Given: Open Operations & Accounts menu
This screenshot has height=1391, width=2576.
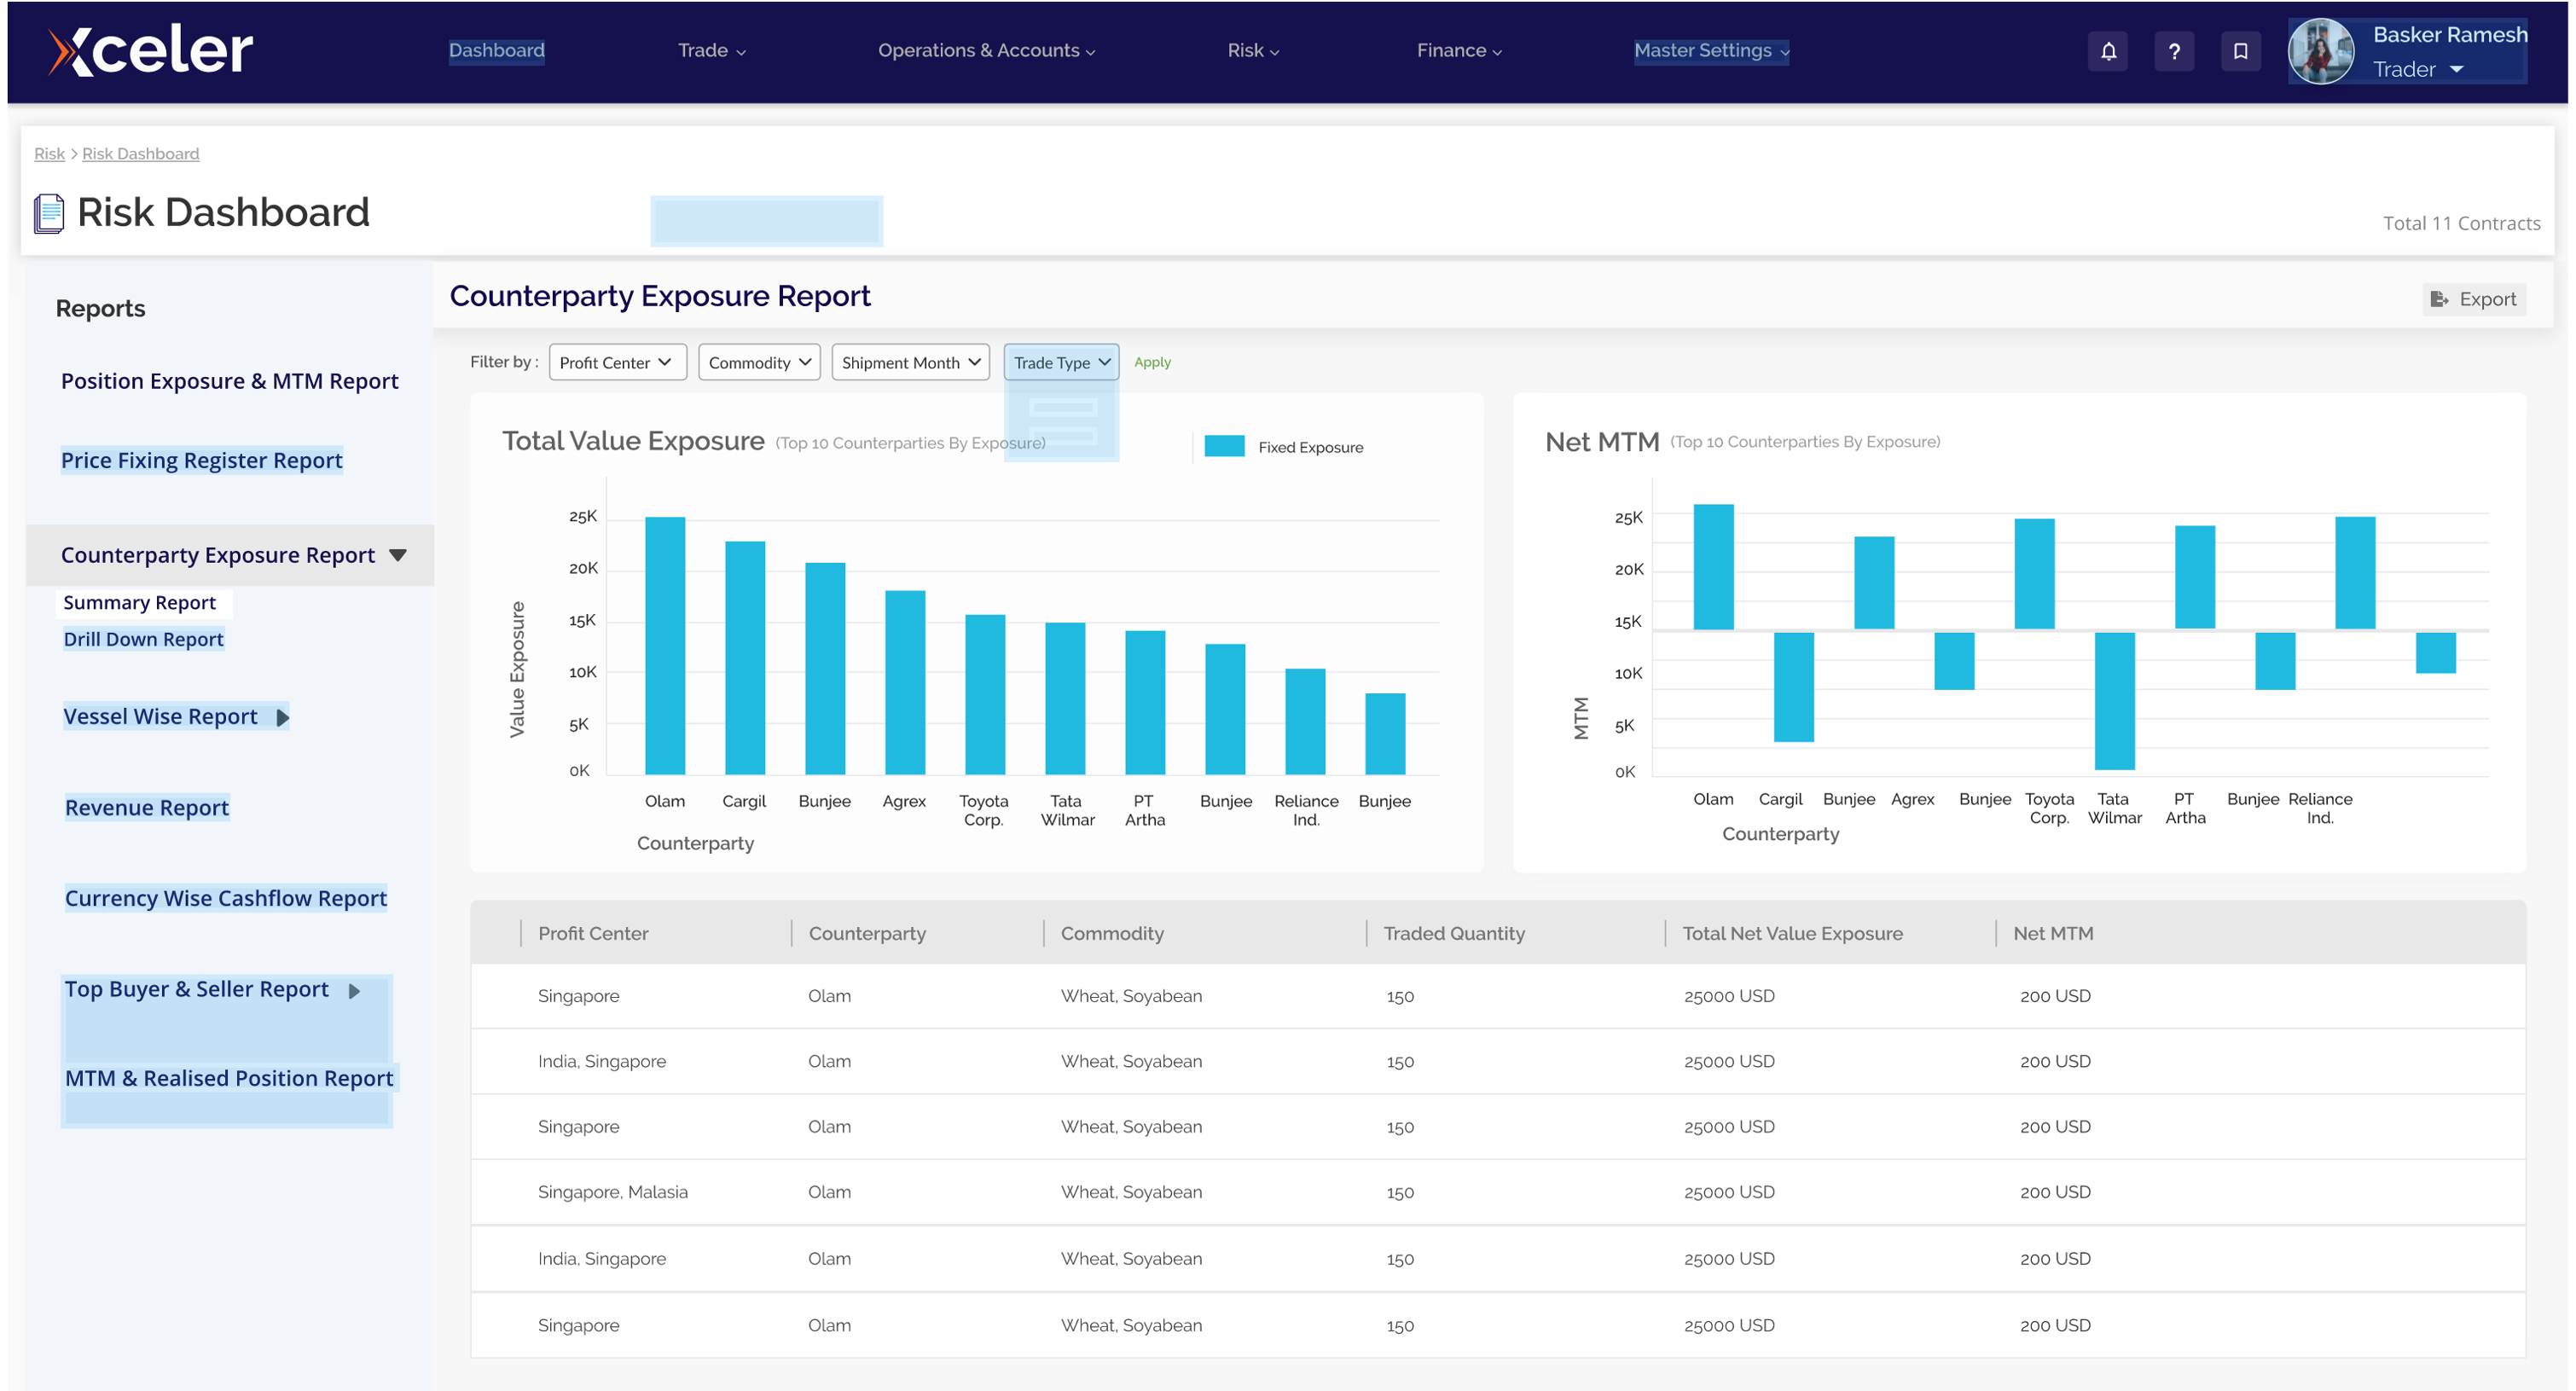Looking at the screenshot, I should coord(986,50).
